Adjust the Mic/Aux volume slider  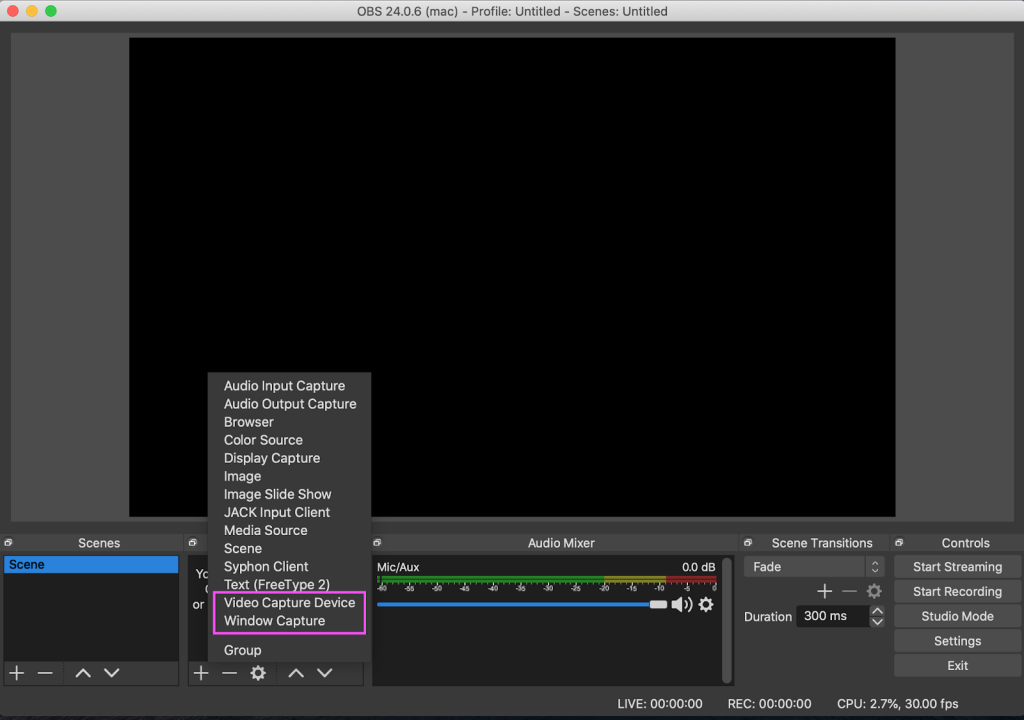[522, 605]
